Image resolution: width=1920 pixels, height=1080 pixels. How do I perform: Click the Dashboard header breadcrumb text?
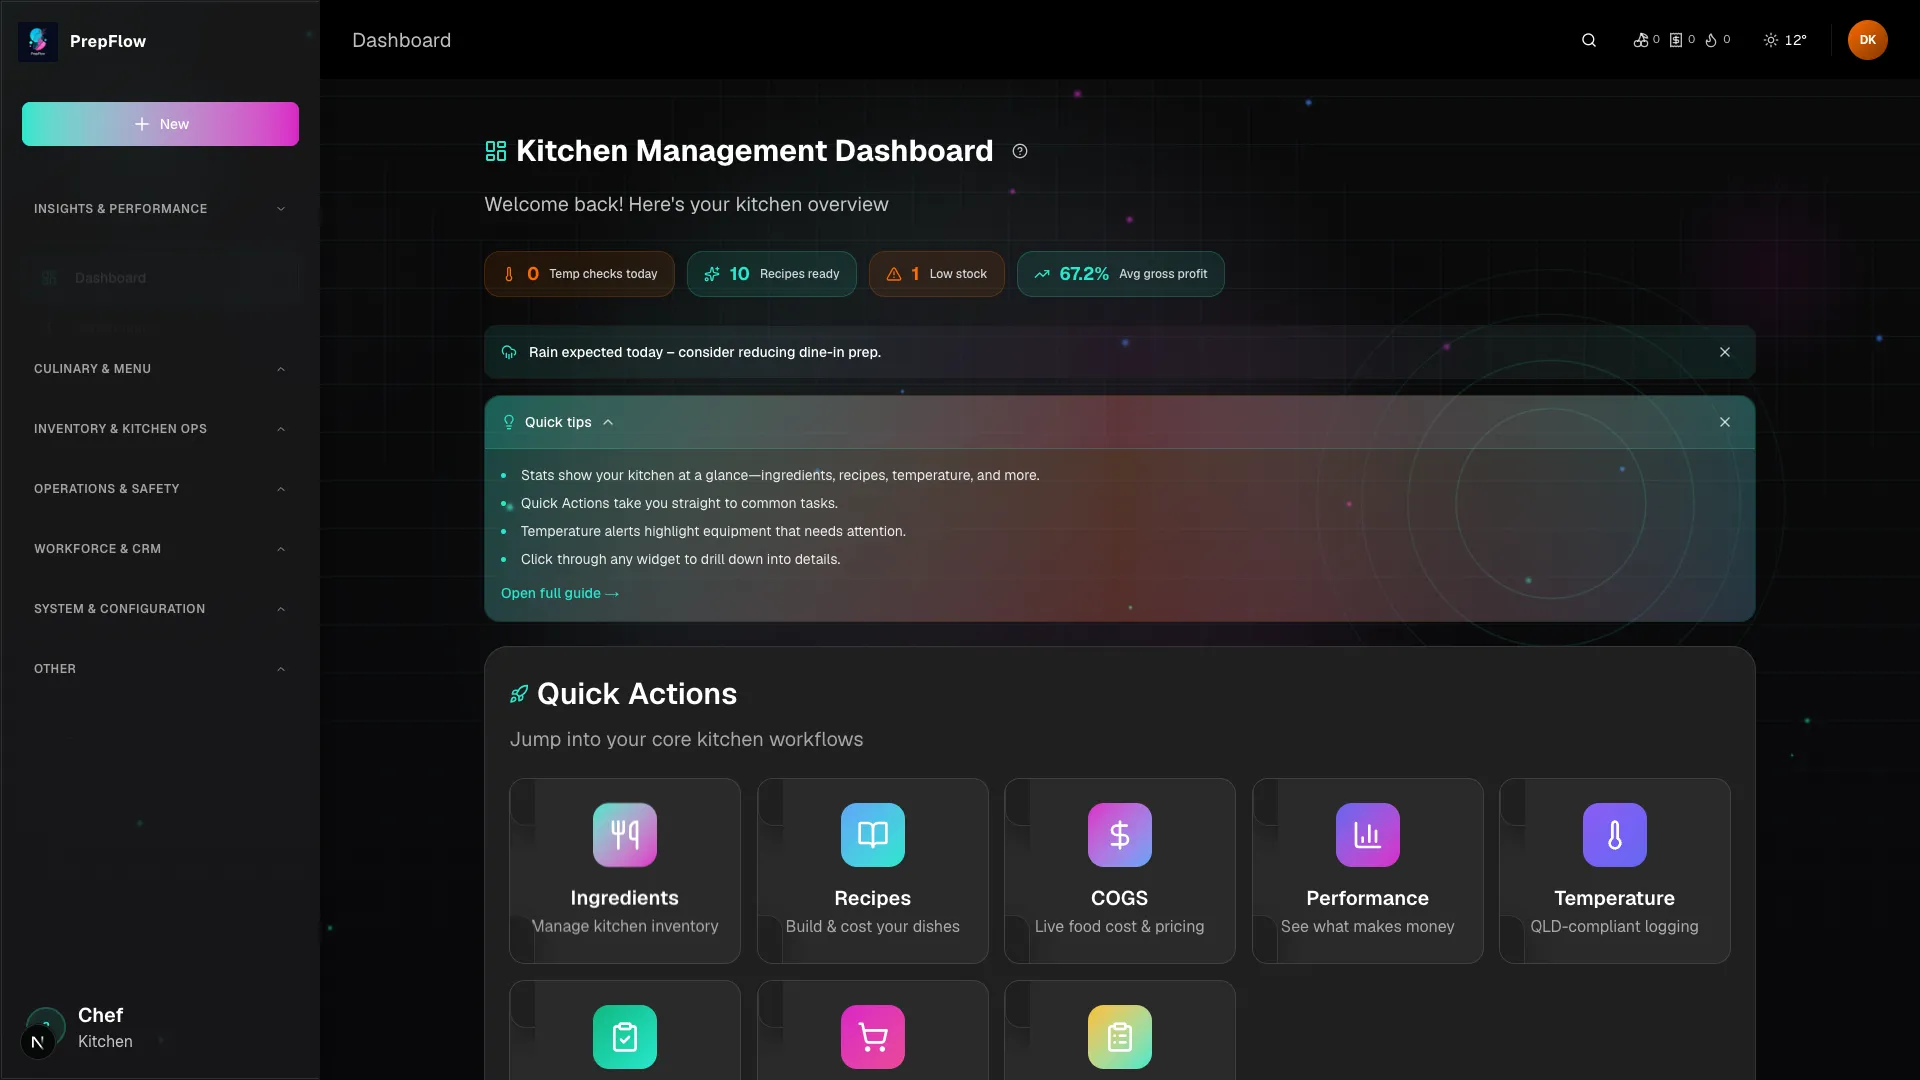[x=401, y=40]
